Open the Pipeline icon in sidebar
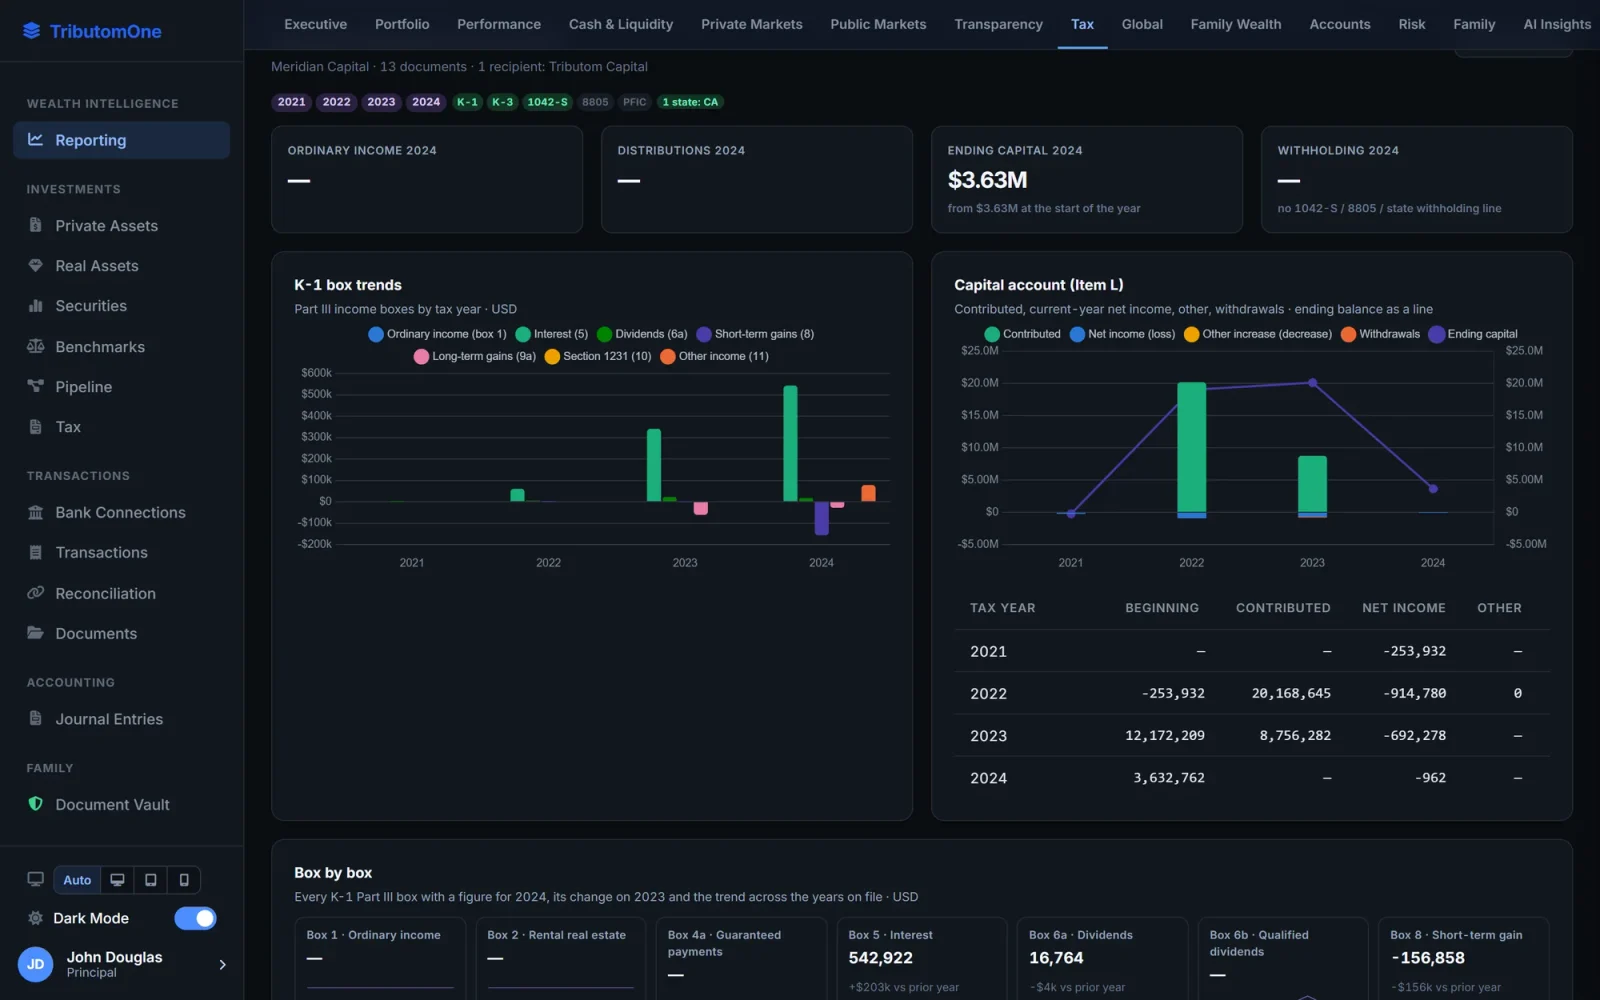 coord(35,387)
